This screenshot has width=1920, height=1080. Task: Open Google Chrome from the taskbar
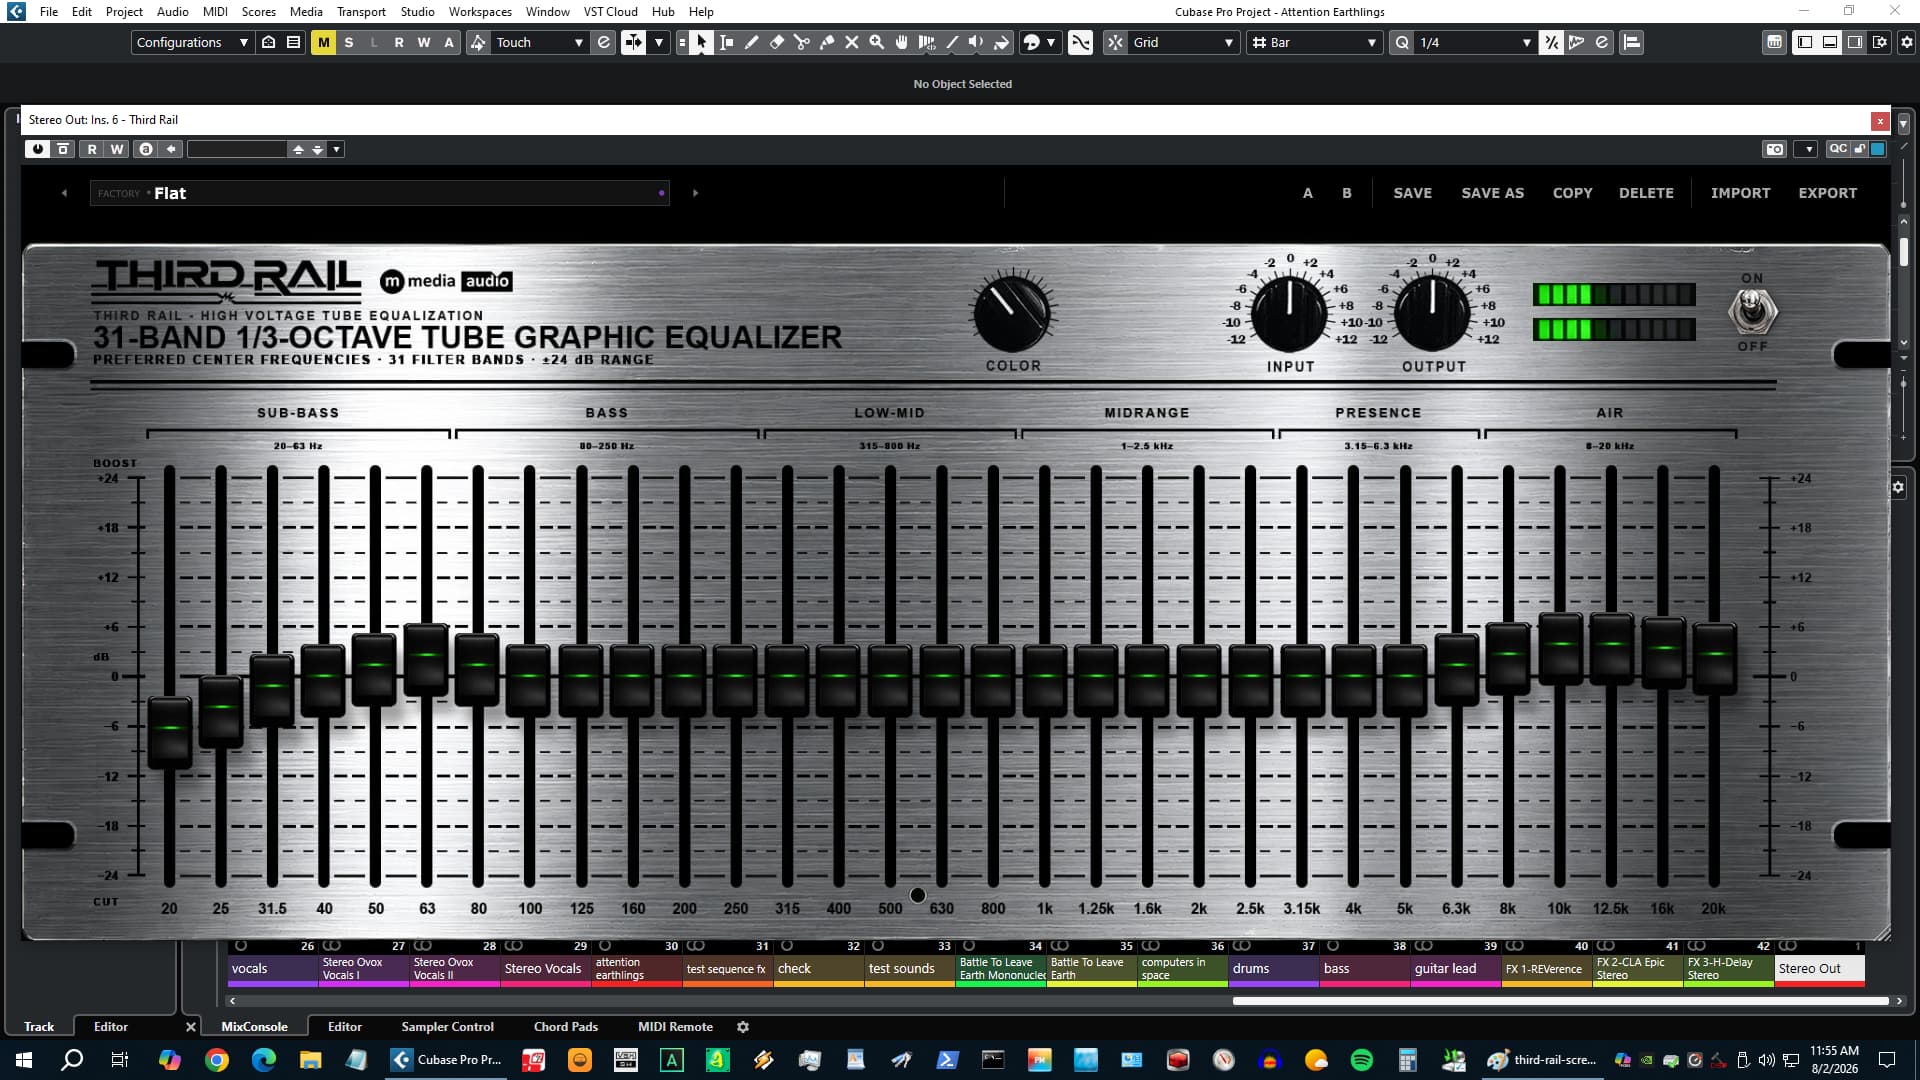point(217,1060)
